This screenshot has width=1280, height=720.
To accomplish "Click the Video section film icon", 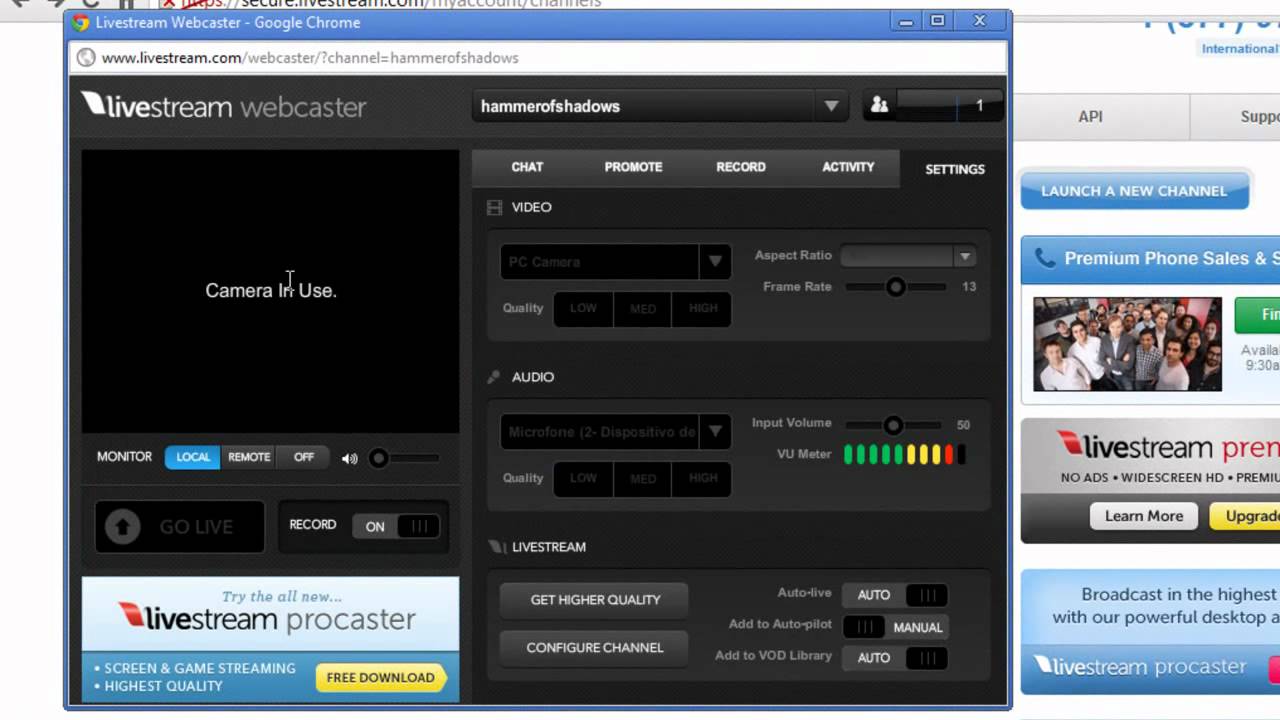I will [494, 208].
